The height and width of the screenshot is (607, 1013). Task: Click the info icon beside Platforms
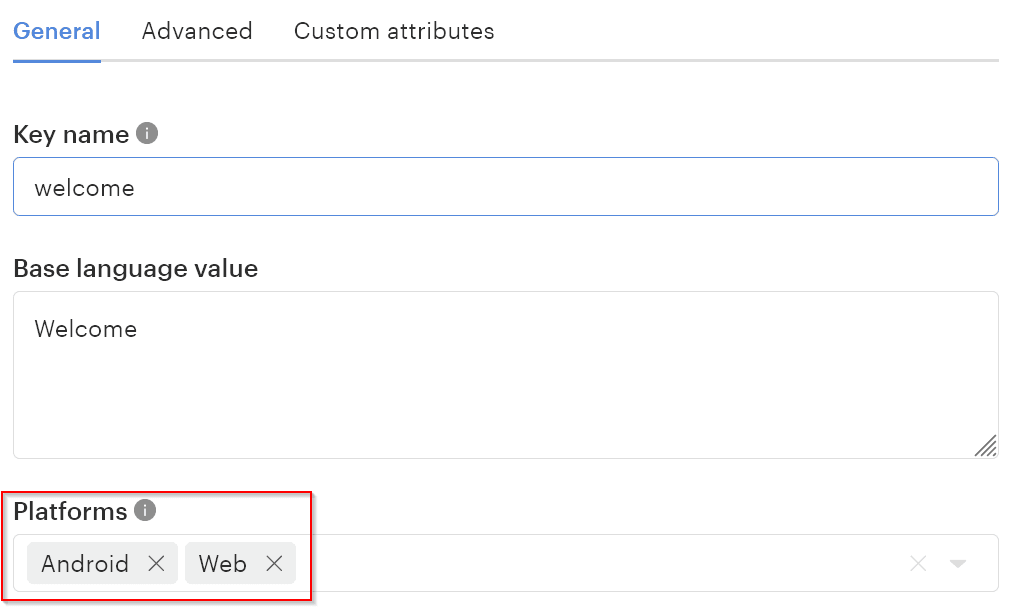[145, 511]
